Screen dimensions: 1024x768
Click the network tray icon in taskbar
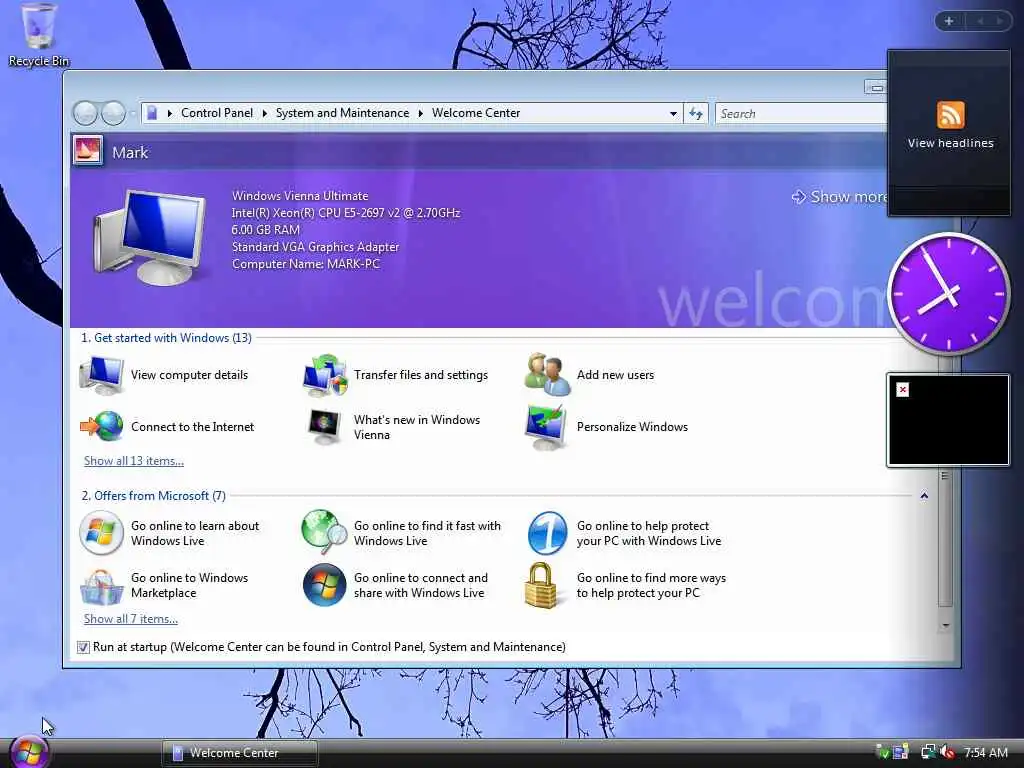tap(928, 752)
